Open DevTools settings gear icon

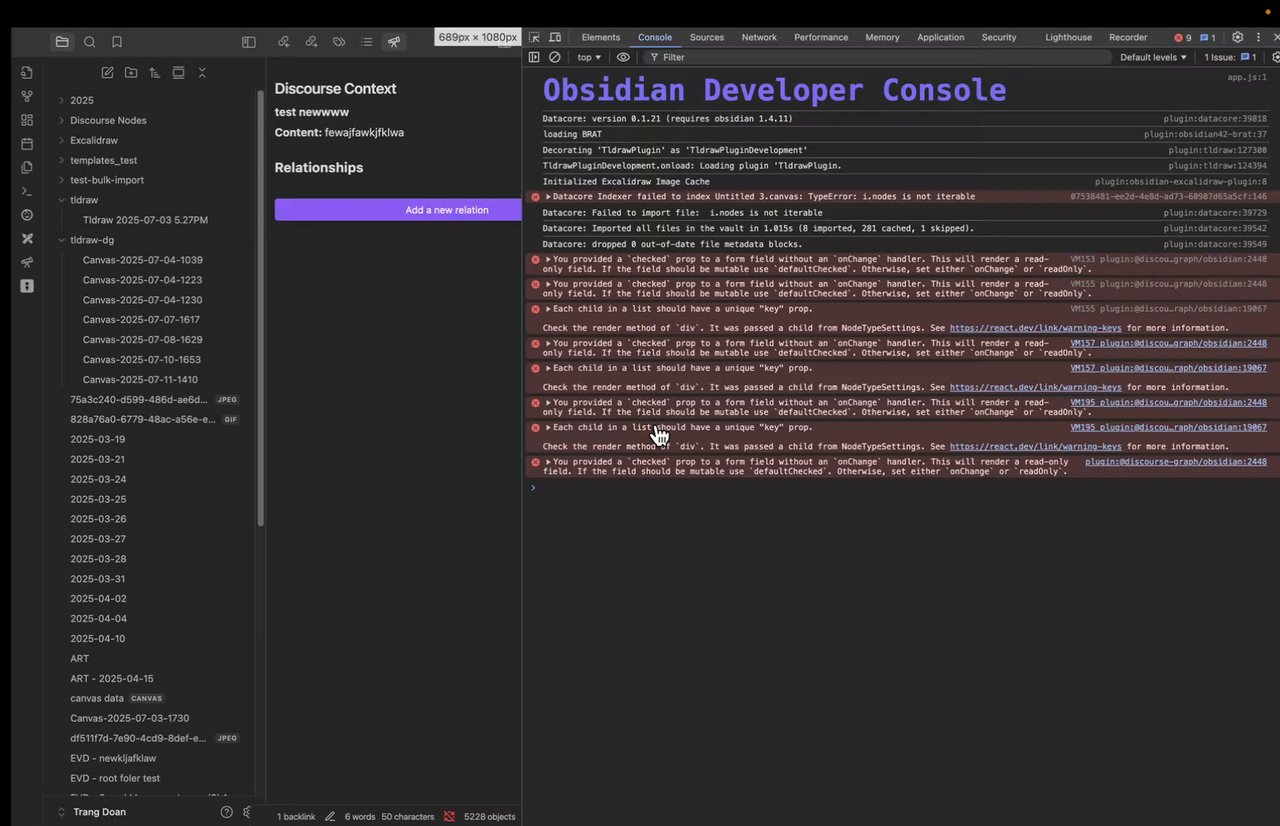click(1237, 37)
